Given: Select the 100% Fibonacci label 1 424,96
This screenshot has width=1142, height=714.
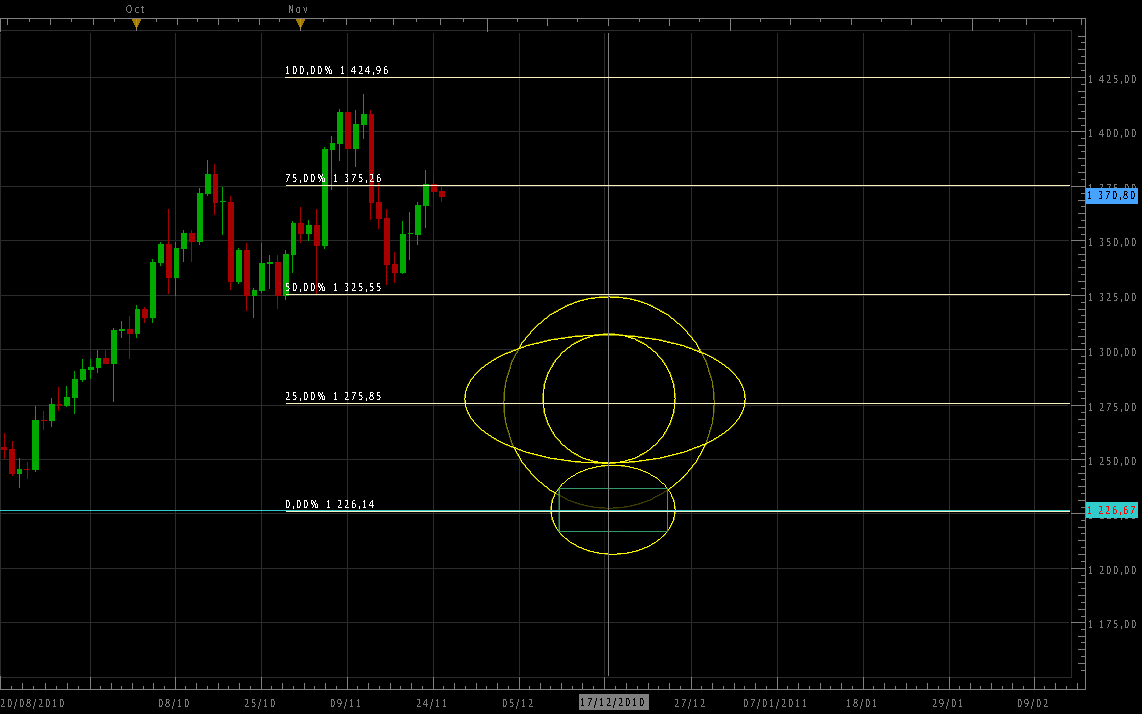Looking at the screenshot, I should click(x=336, y=71).
